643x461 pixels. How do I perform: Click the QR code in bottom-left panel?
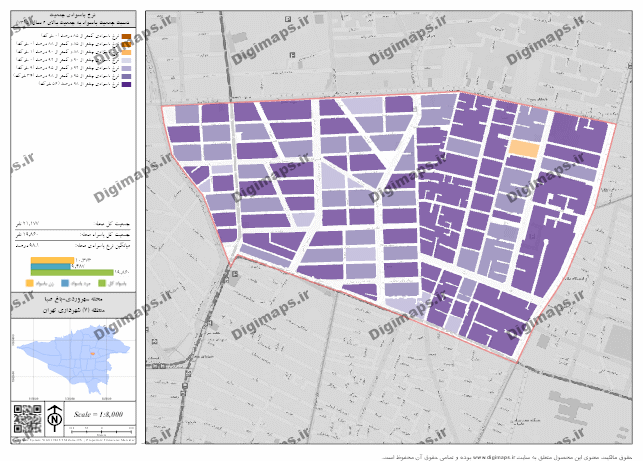coord(27,419)
